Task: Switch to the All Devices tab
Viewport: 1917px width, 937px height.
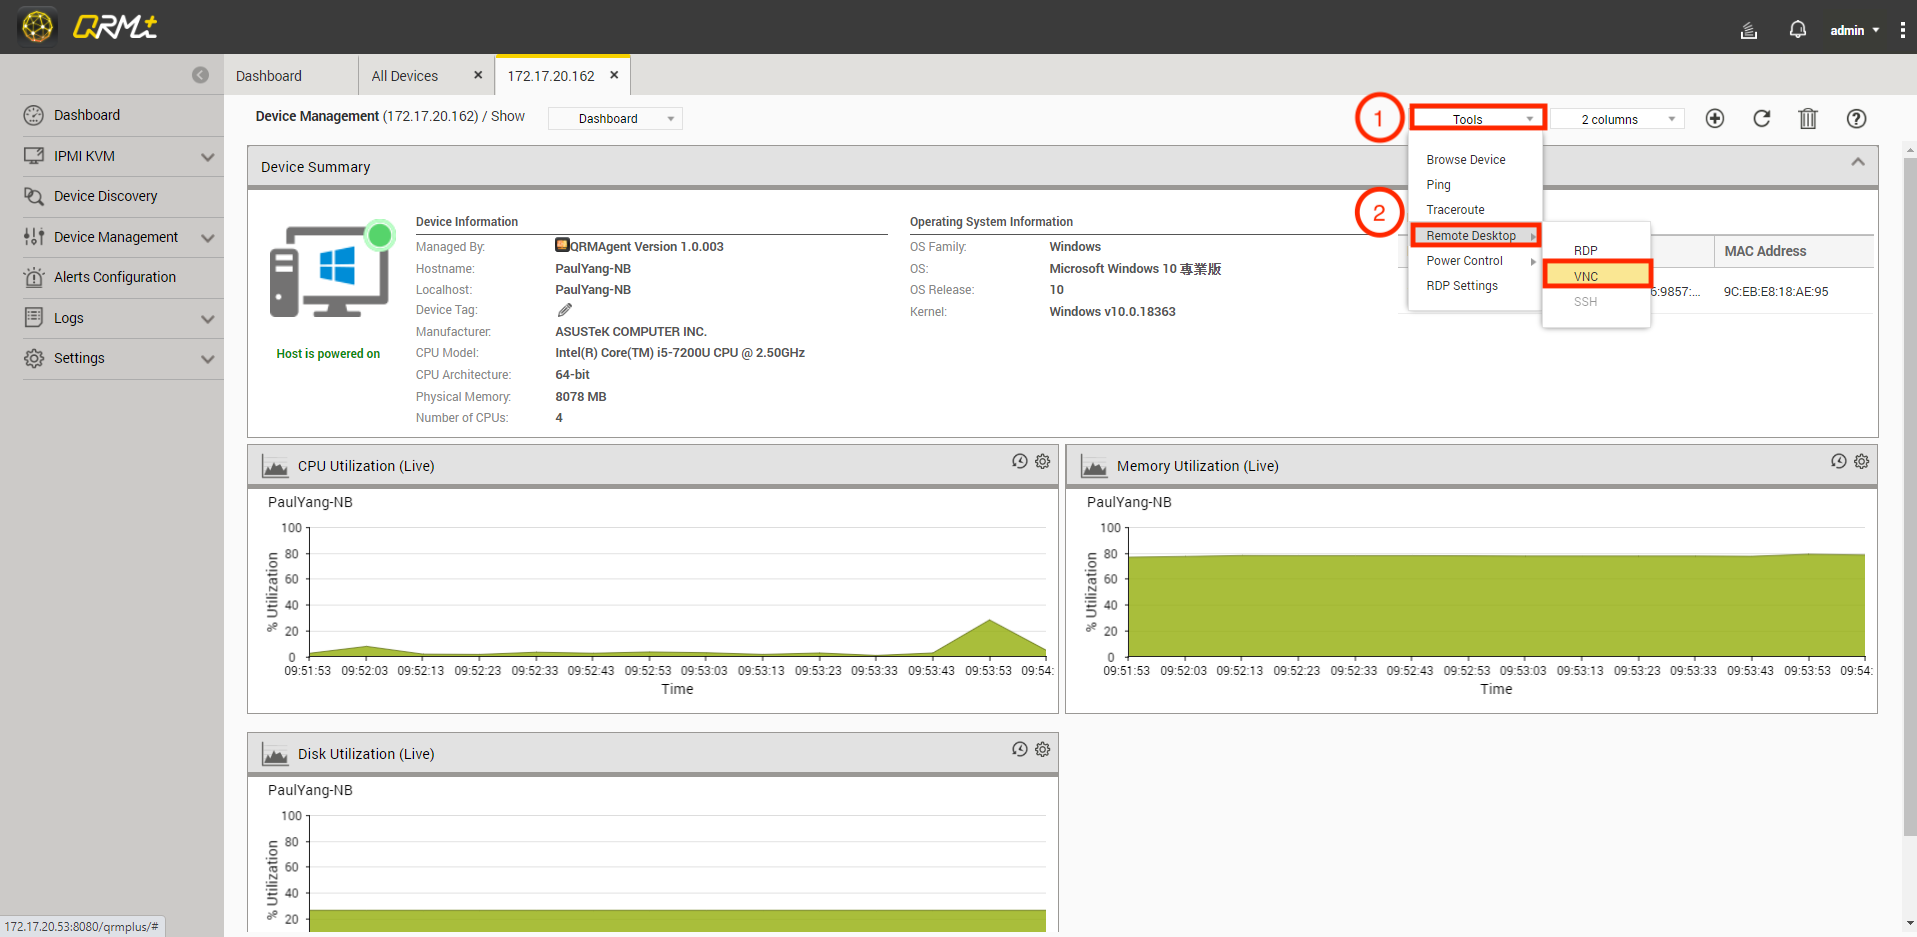Action: (x=405, y=76)
